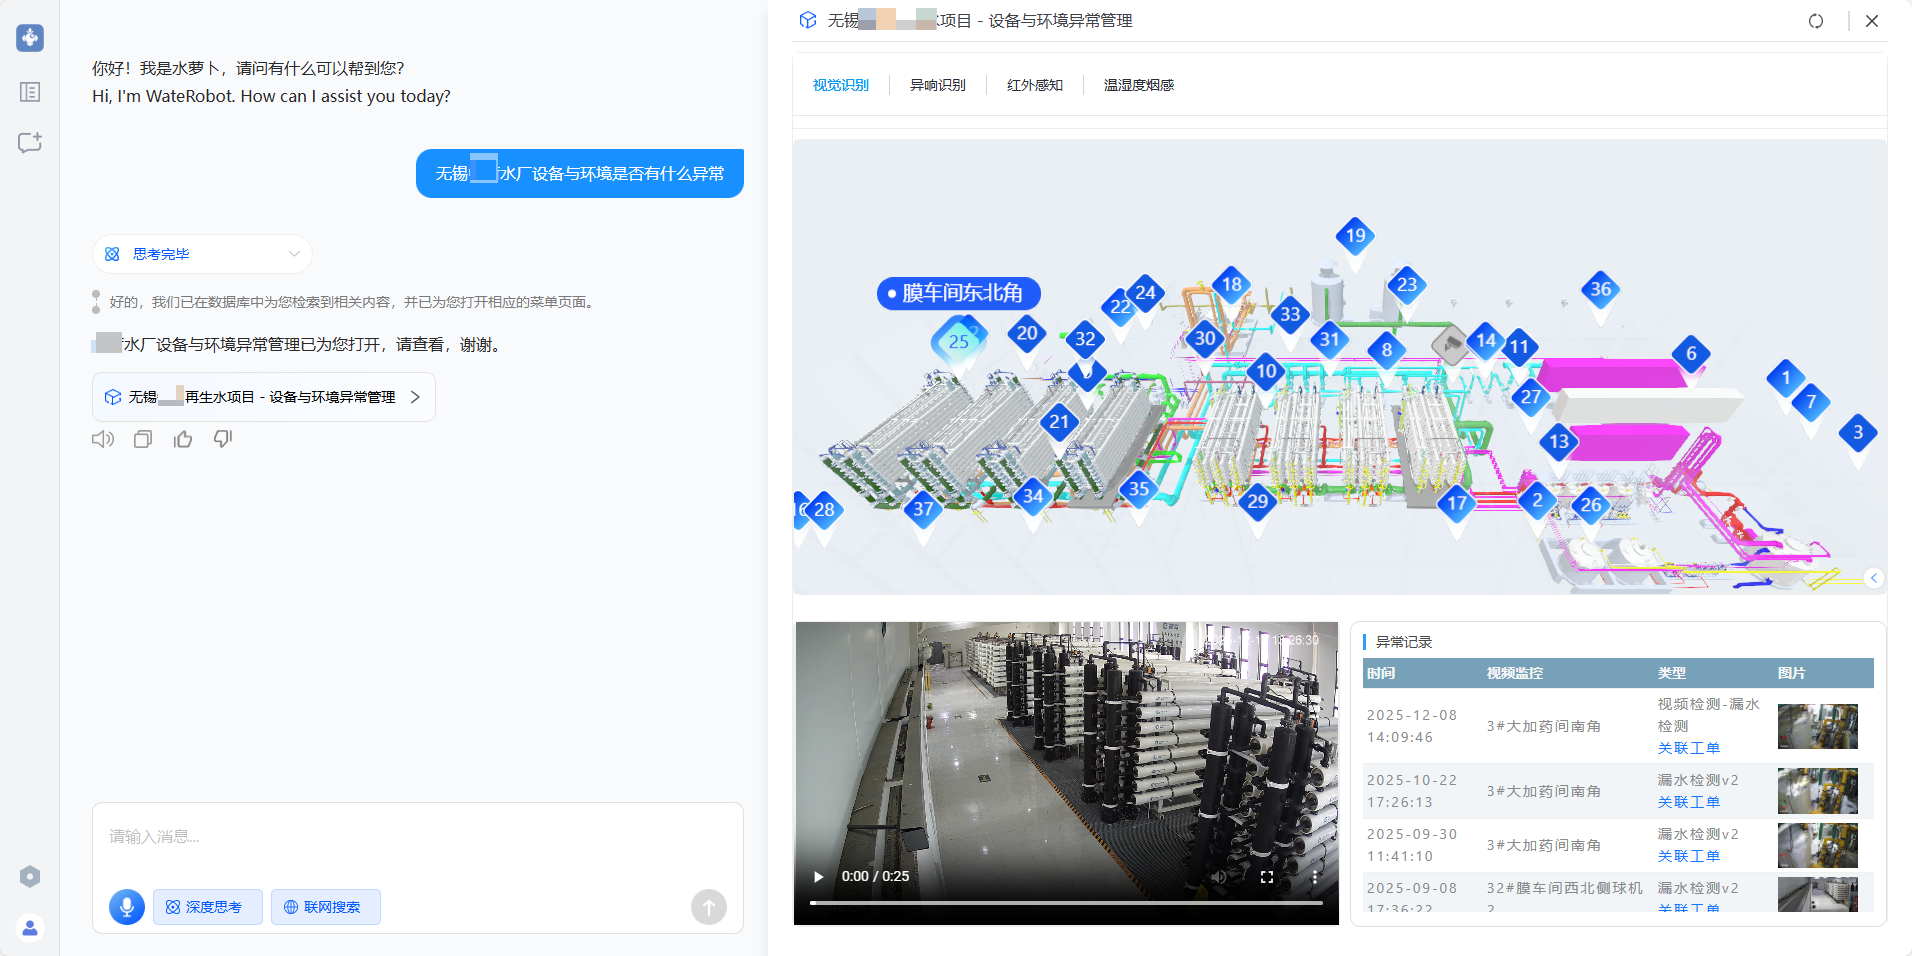
Task: Refresh the panel using reload icon
Action: tap(1816, 21)
